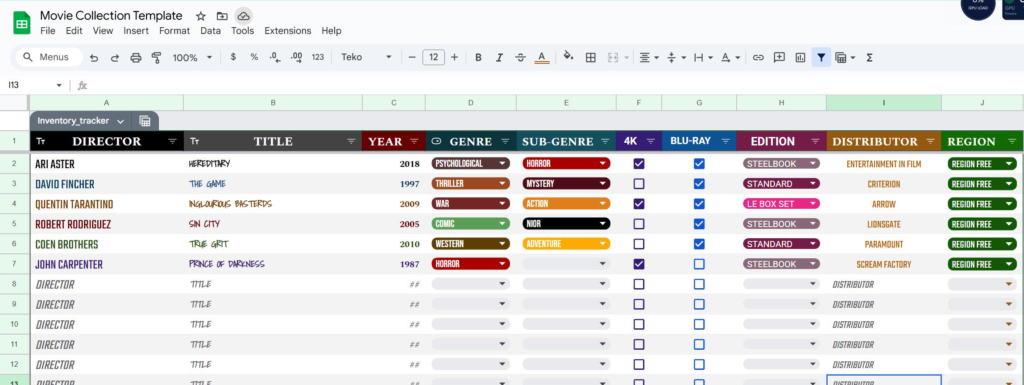
Task: Select the QUENTIN TARANTINO cell
Action: click(106, 204)
